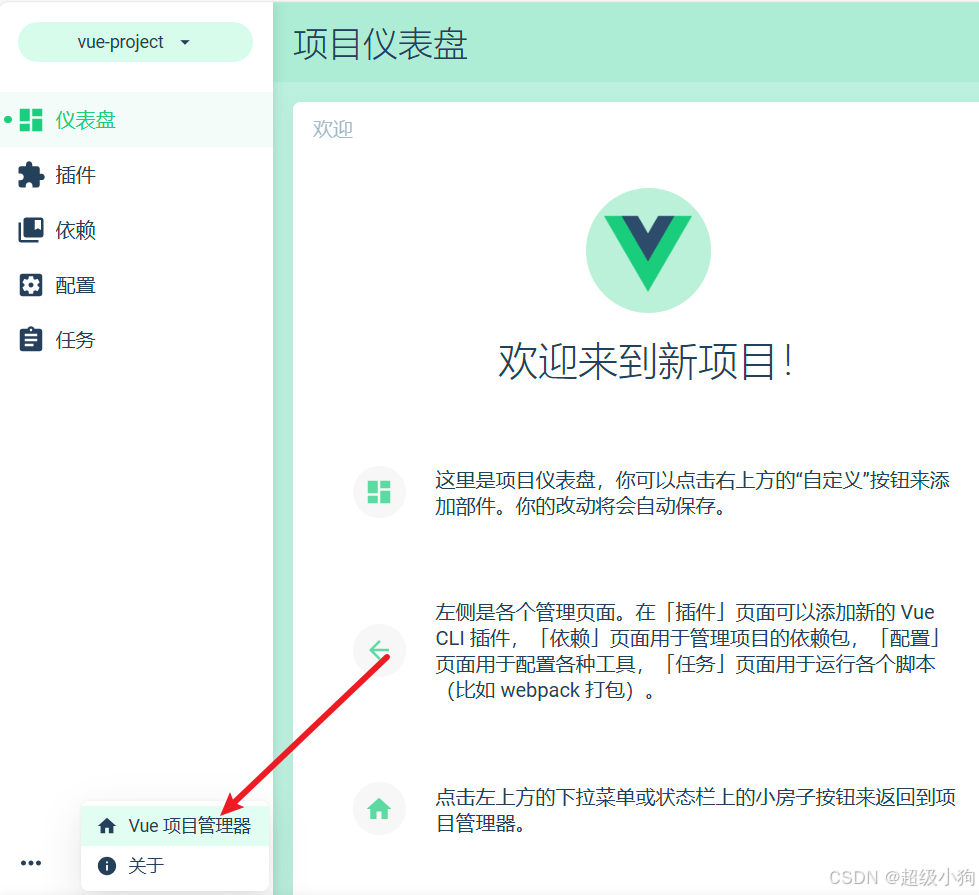Image resolution: width=979 pixels, height=895 pixels.
Task: Click the house icon beside Vue 项目管理器
Action: [107, 826]
